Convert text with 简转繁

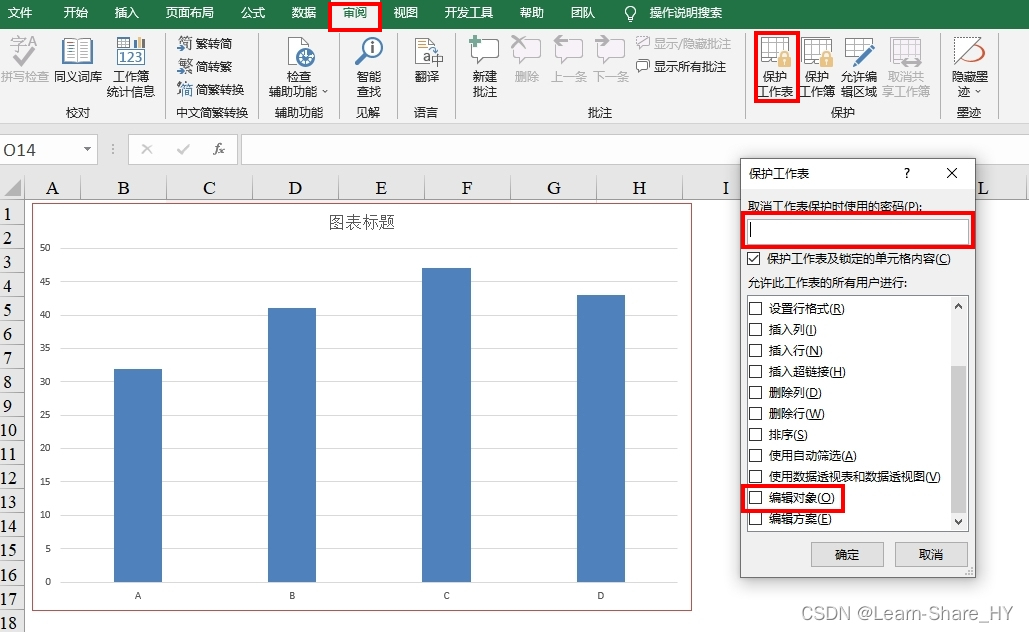205,66
